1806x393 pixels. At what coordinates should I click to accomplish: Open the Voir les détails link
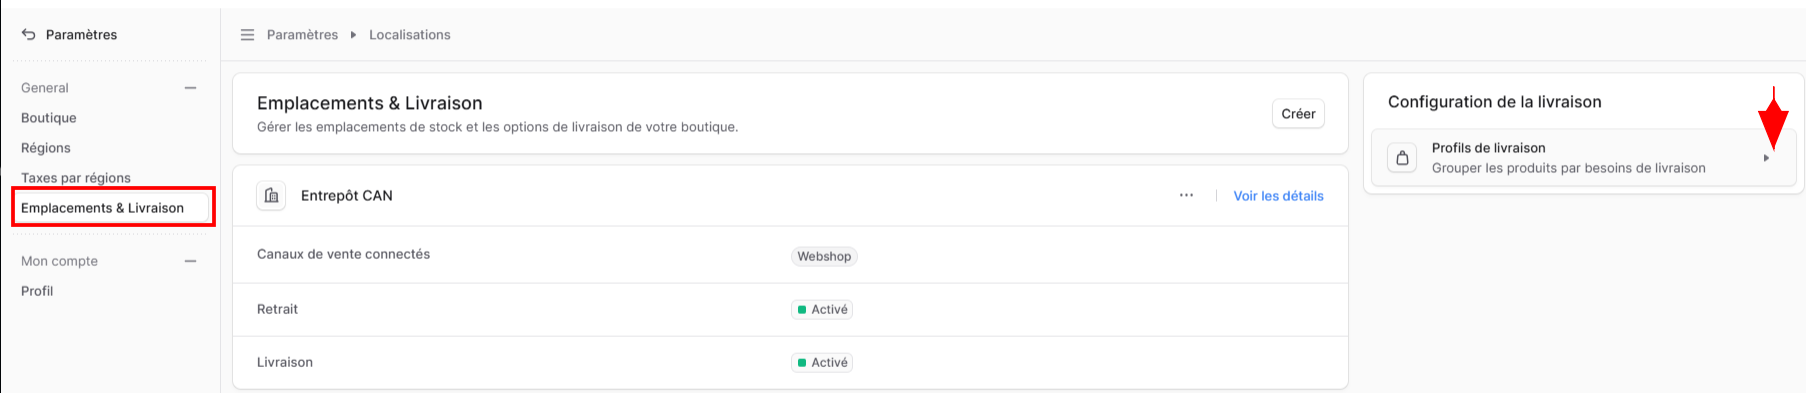[x=1278, y=196]
